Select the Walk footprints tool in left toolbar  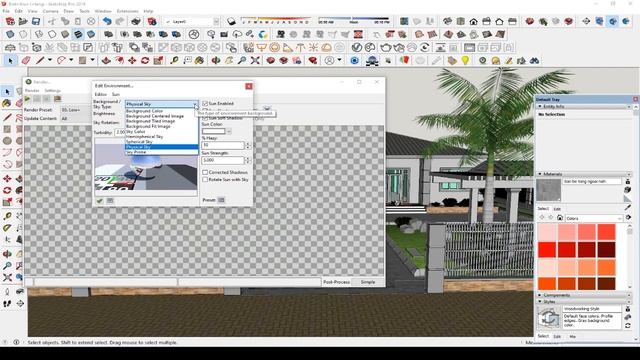pyautogui.click(x=7, y=304)
